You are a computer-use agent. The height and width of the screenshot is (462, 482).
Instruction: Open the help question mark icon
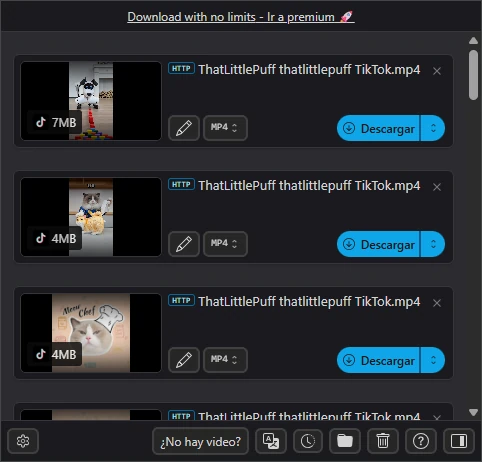[421, 441]
